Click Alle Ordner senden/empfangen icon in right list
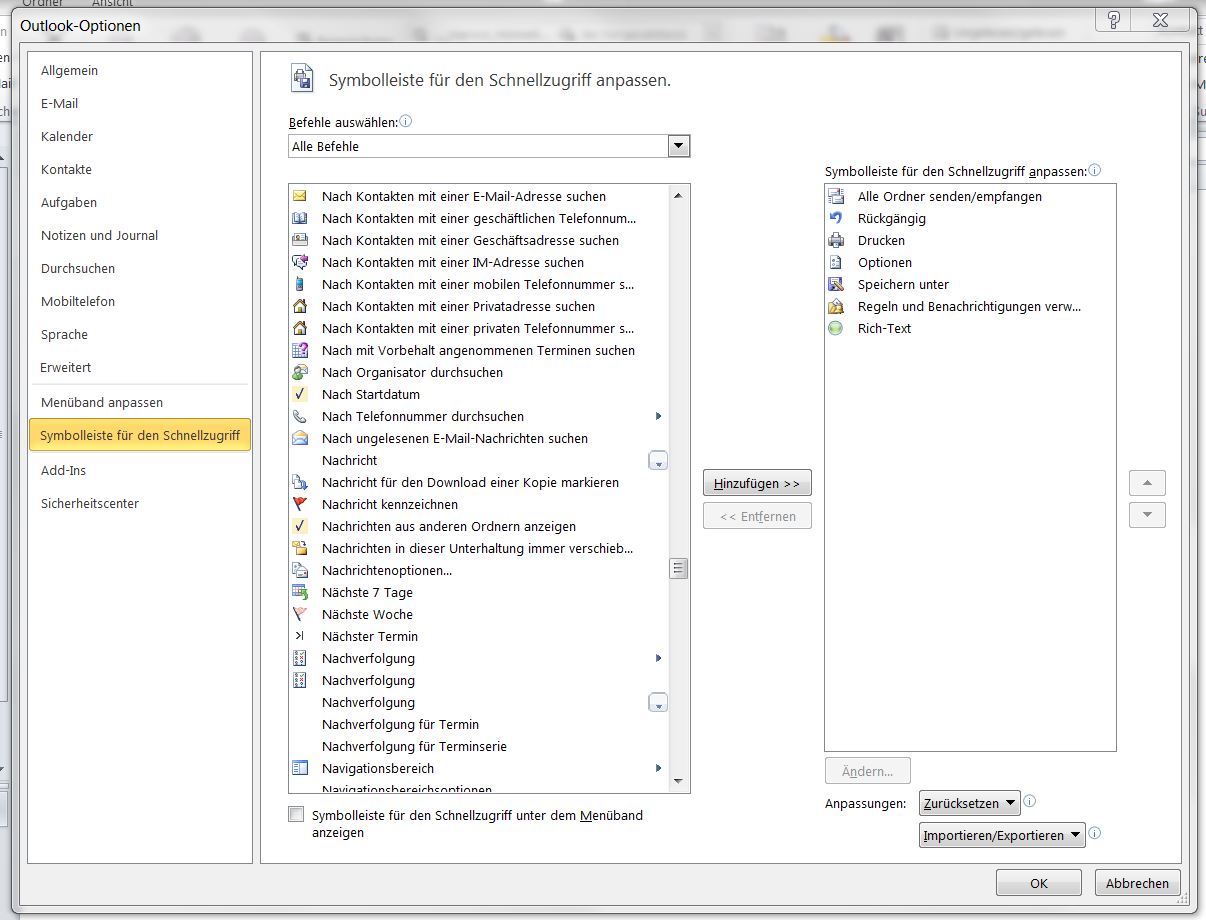 [836, 196]
